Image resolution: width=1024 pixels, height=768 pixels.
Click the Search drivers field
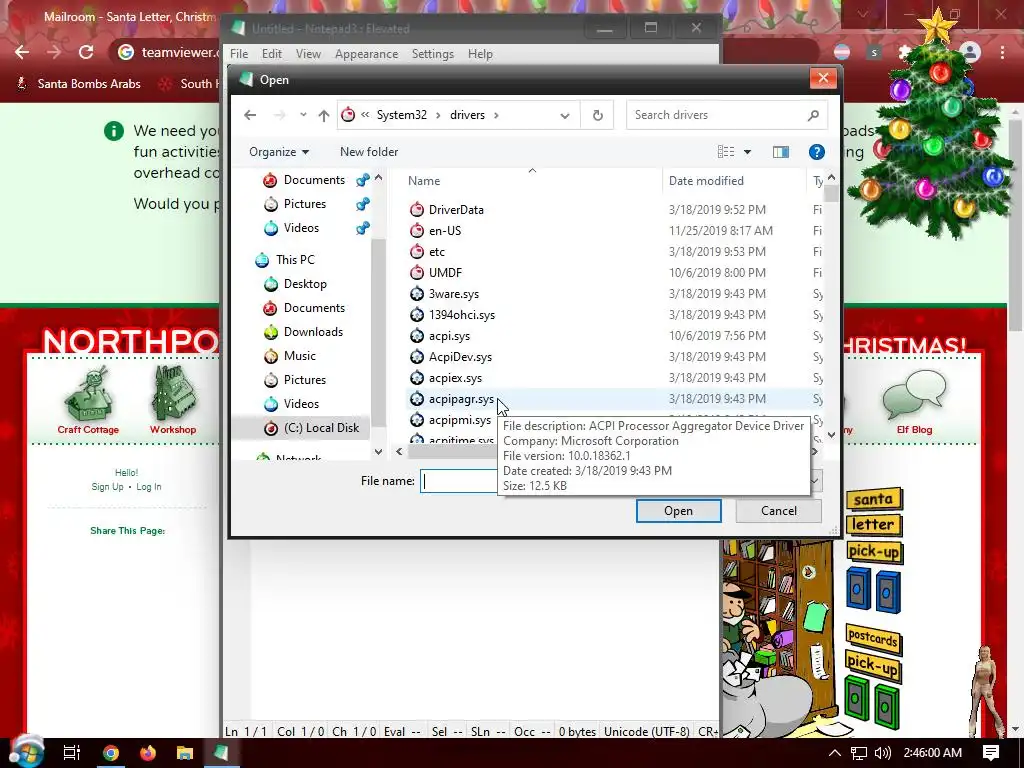click(x=726, y=115)
